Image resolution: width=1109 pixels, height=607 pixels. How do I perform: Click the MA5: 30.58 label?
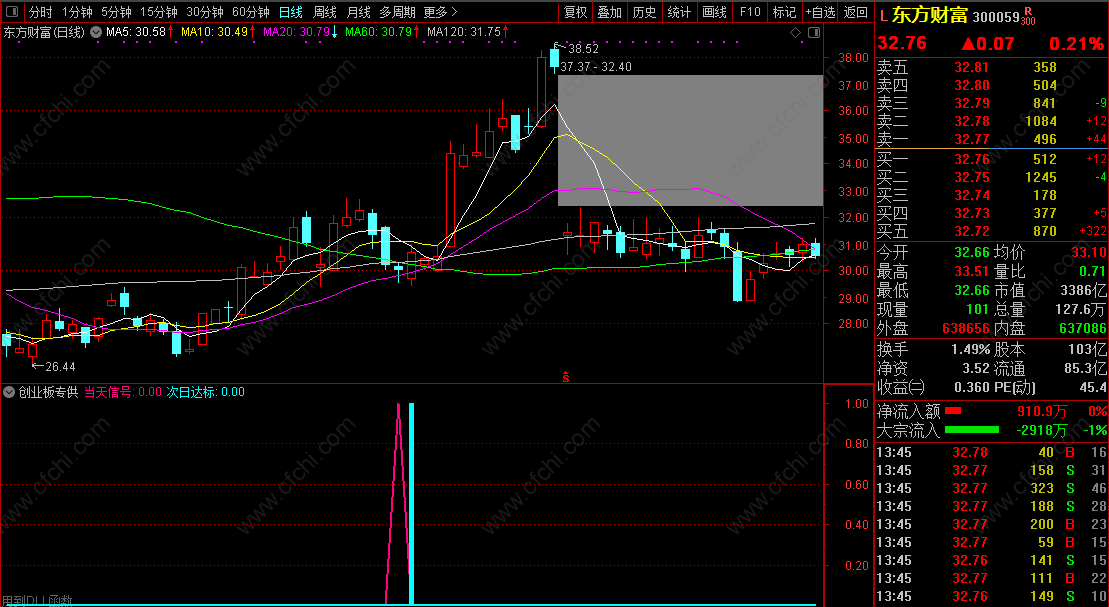136,32
